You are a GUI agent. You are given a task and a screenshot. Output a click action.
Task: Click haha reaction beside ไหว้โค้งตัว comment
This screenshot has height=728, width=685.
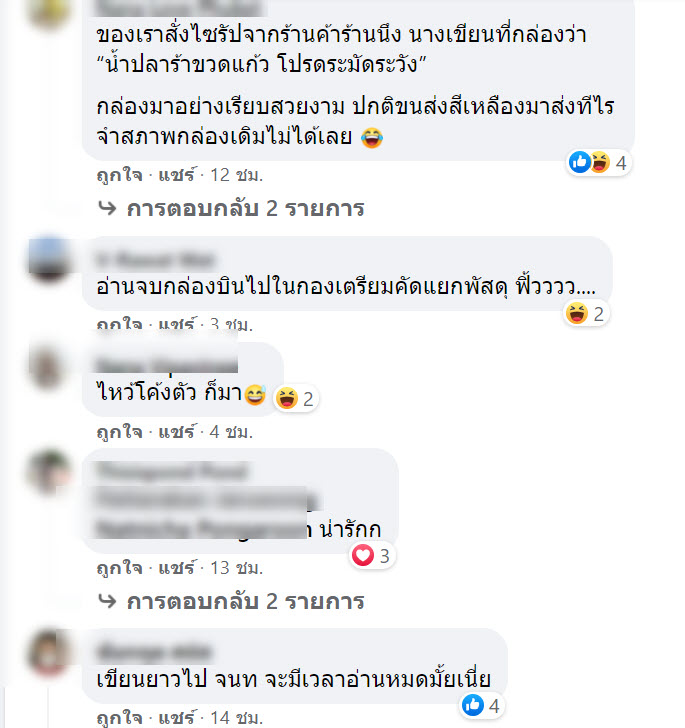tap(296, 399)
